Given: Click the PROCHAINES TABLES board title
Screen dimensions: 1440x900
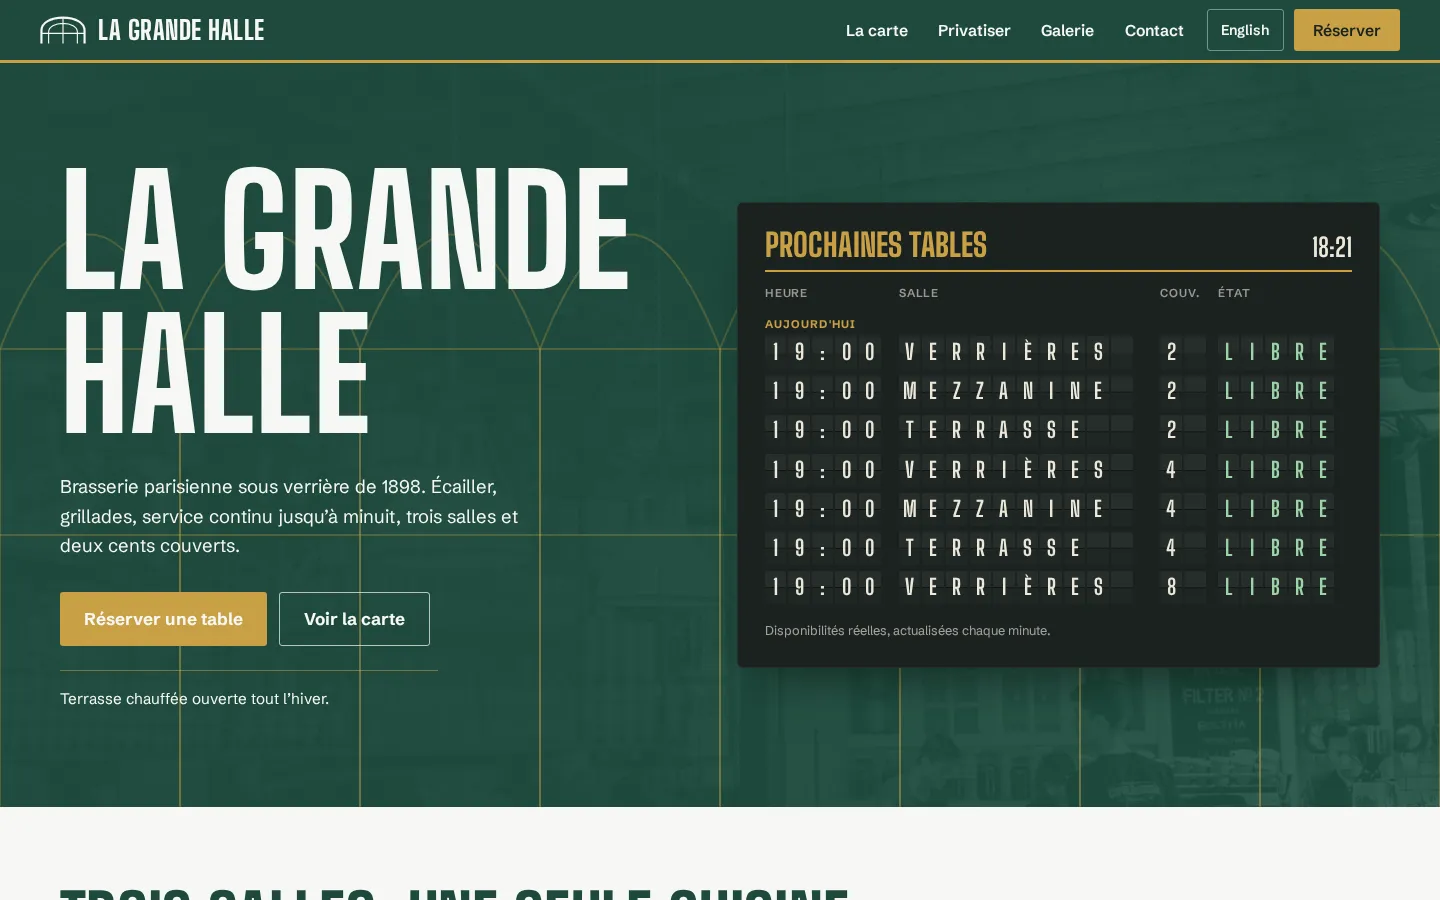Looking at the screenshot, I should tap(876, 245).
